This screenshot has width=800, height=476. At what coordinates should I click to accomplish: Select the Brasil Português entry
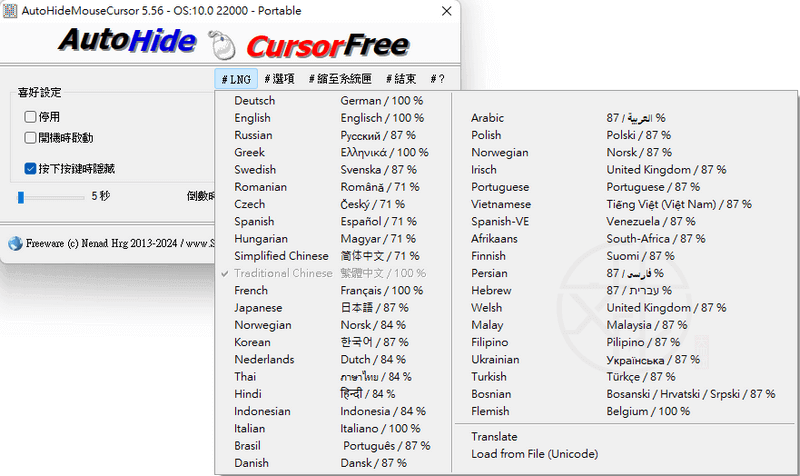[333, 446]
